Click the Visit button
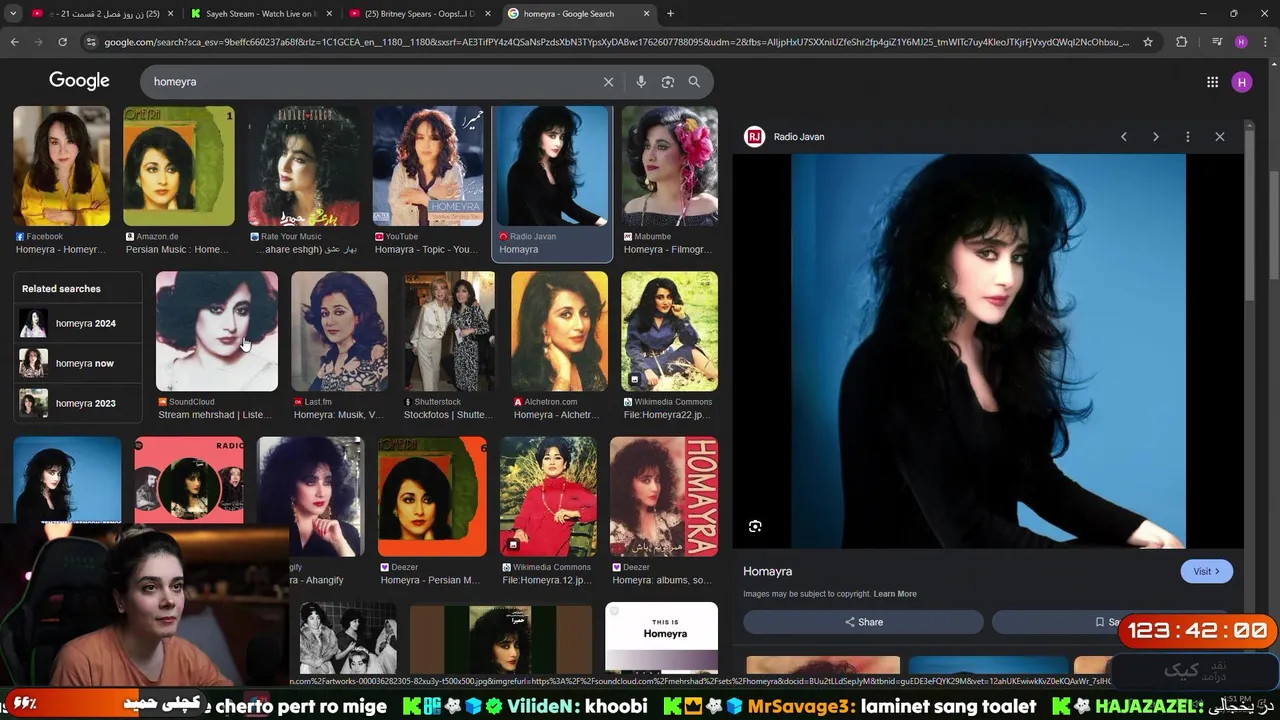This screenshot has height=720, width=1280. pos(1206,571)
